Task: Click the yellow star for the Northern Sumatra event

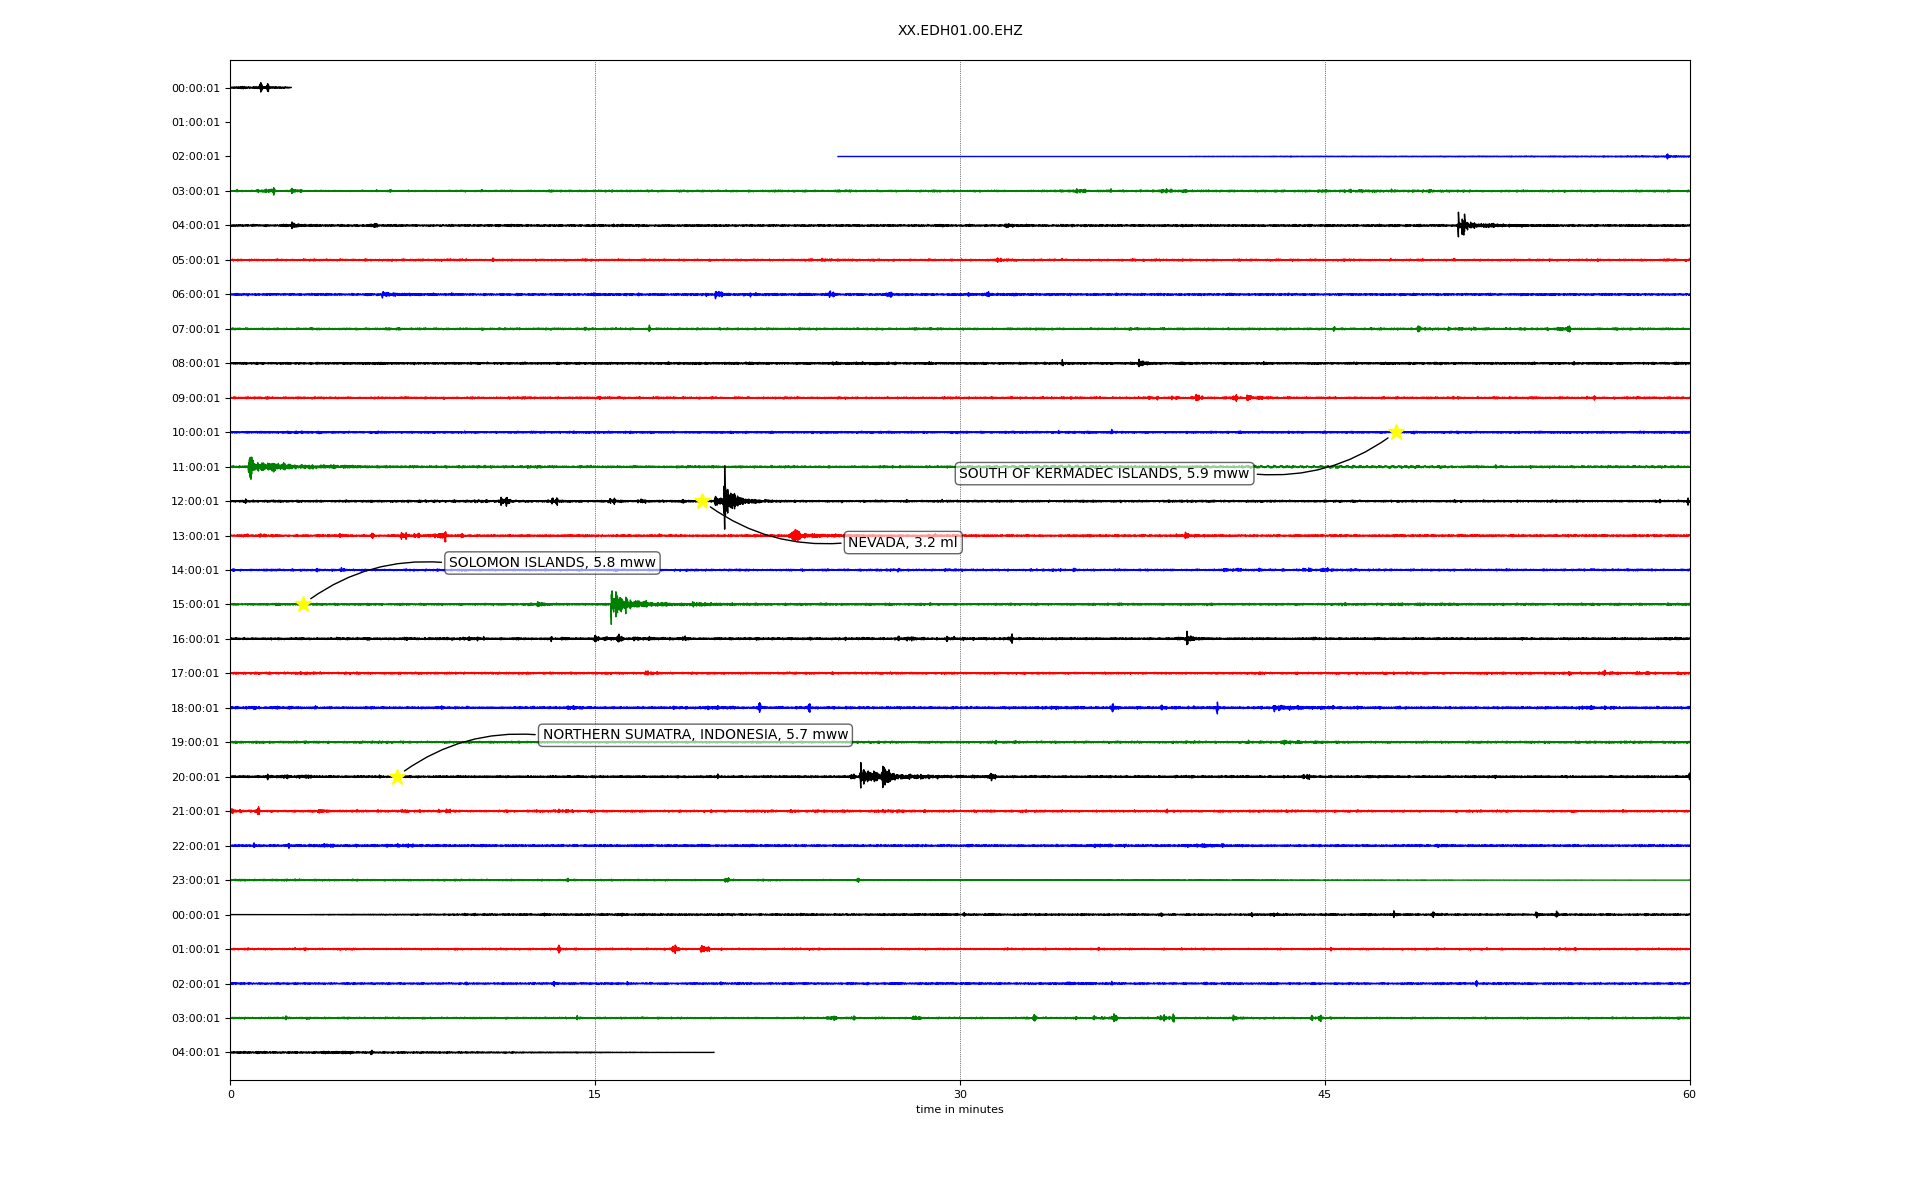Action: pos(397,777)
